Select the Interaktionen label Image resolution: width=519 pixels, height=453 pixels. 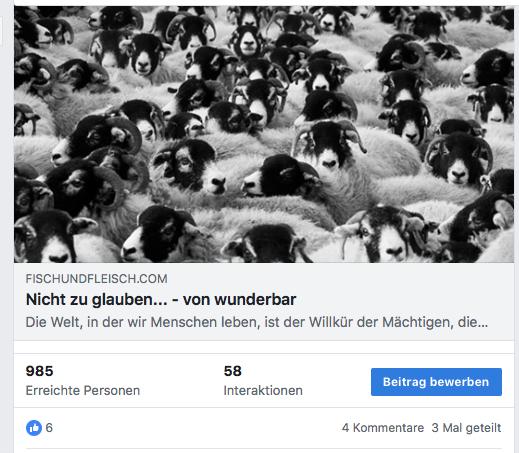click(x=263, y=390)
